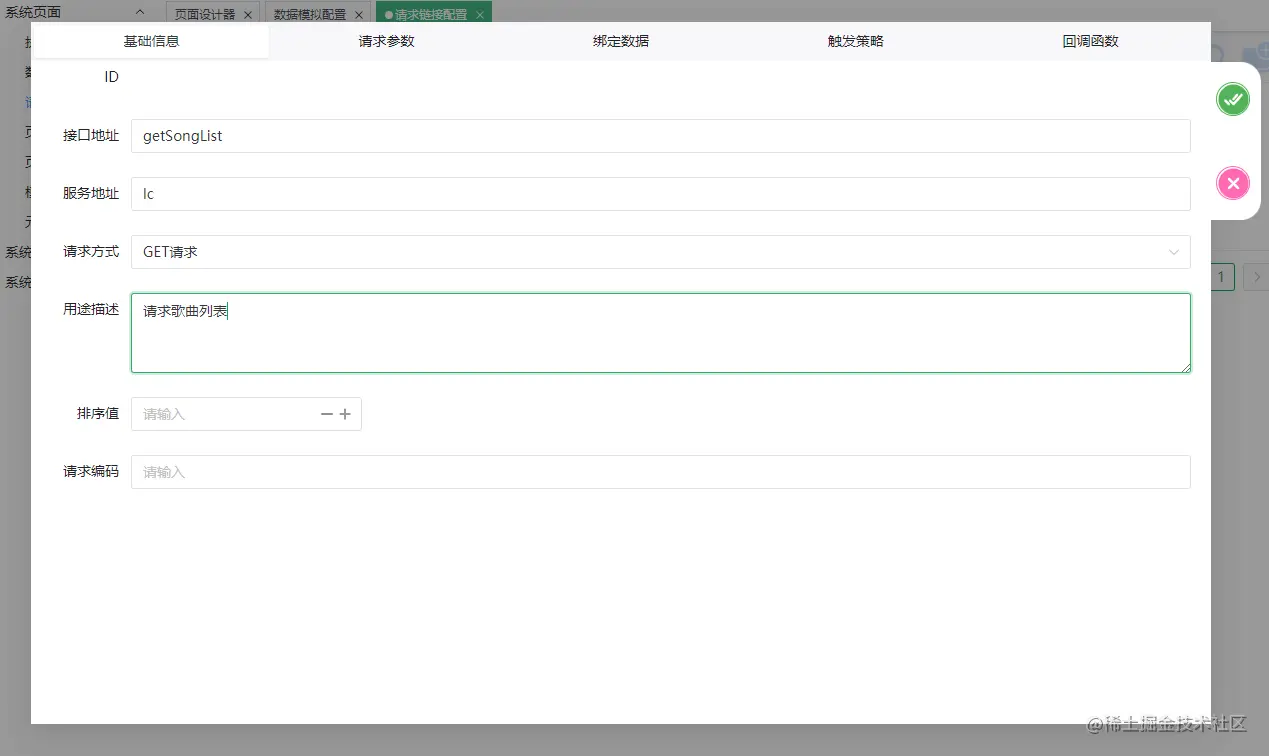Viewport: 1269px width, 756px height.
Task: Confirm with the green double-check icon
Action: 1233,99
